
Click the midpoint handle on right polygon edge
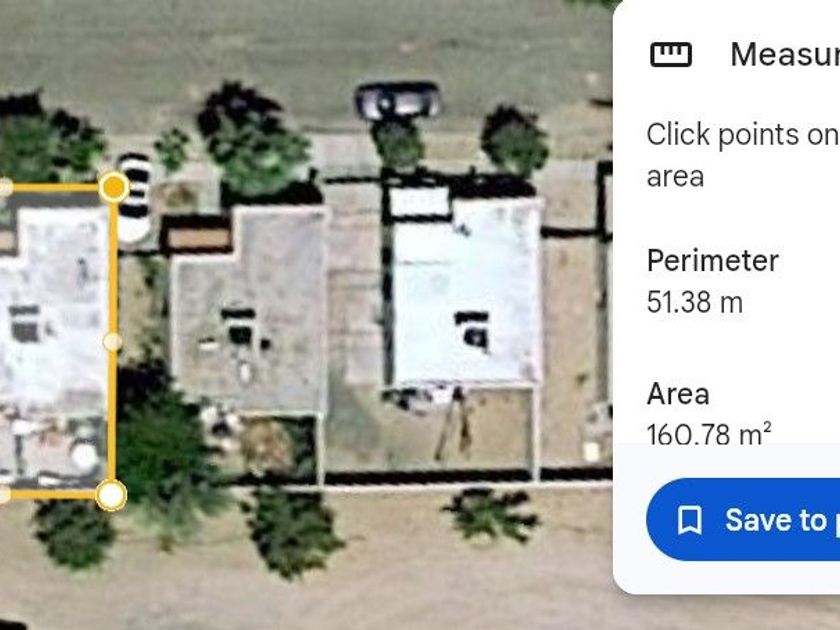point(112,341)
